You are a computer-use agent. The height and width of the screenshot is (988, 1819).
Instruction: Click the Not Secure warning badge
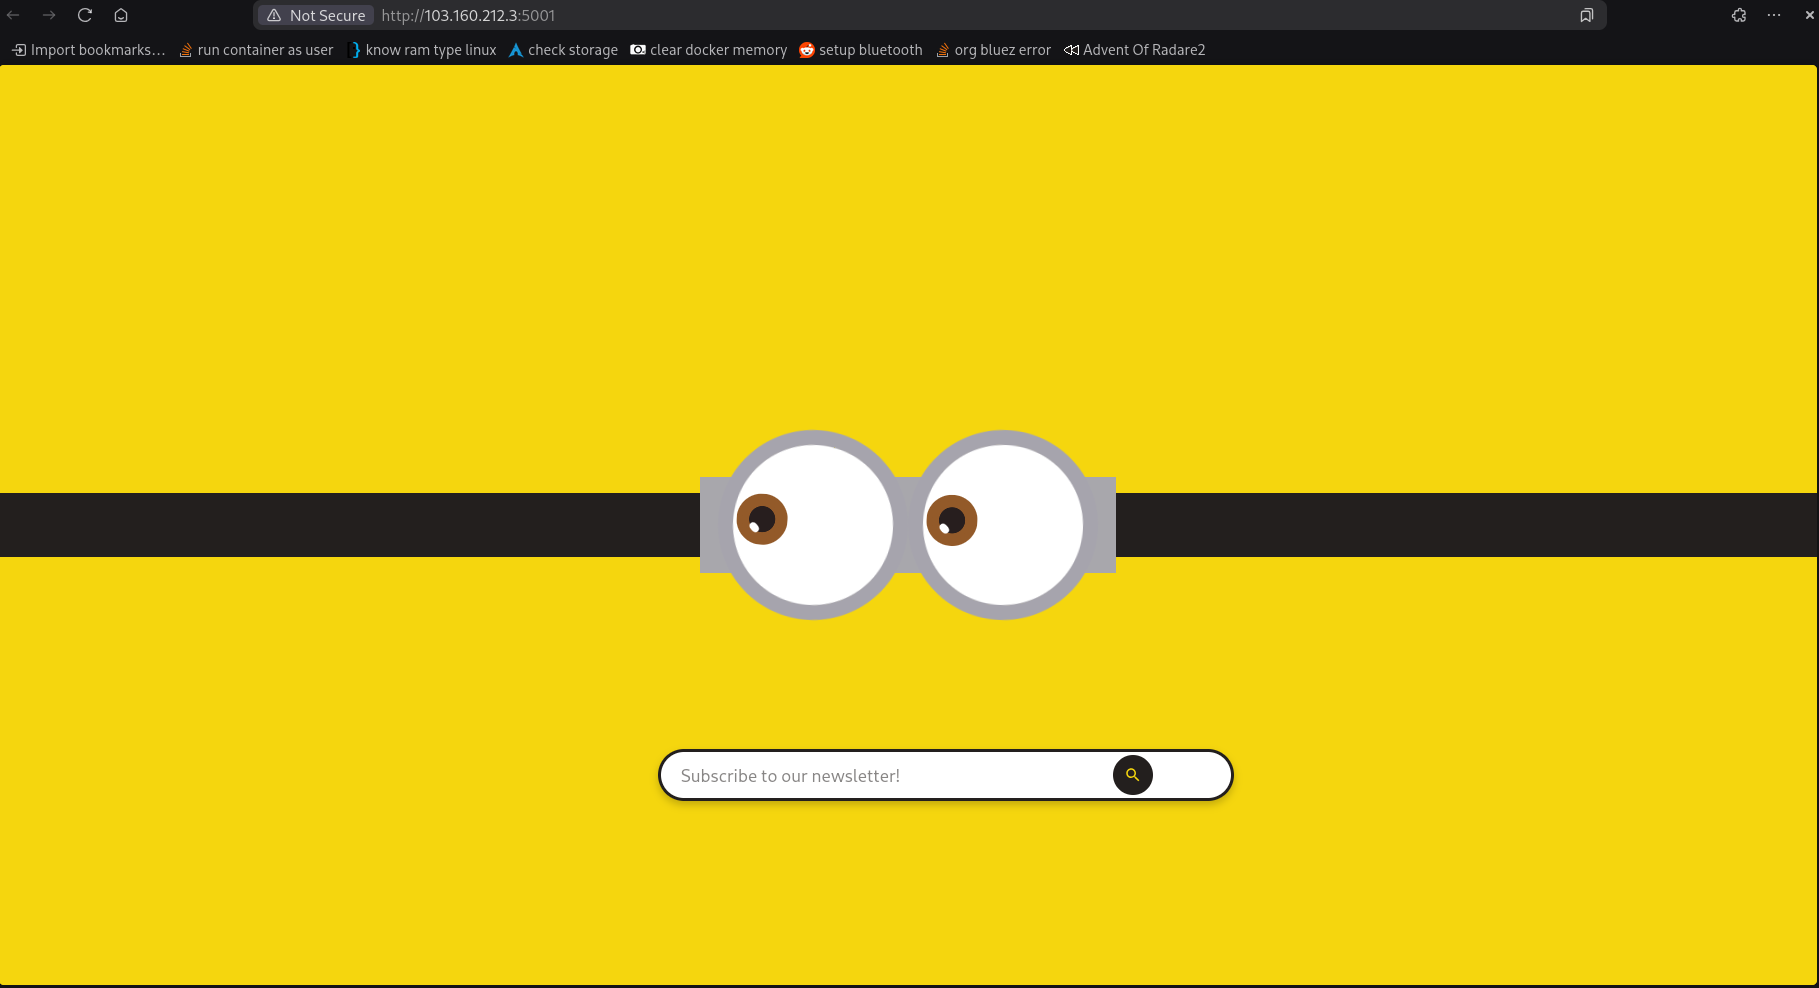pyautogui.click(x=316, y=15)
